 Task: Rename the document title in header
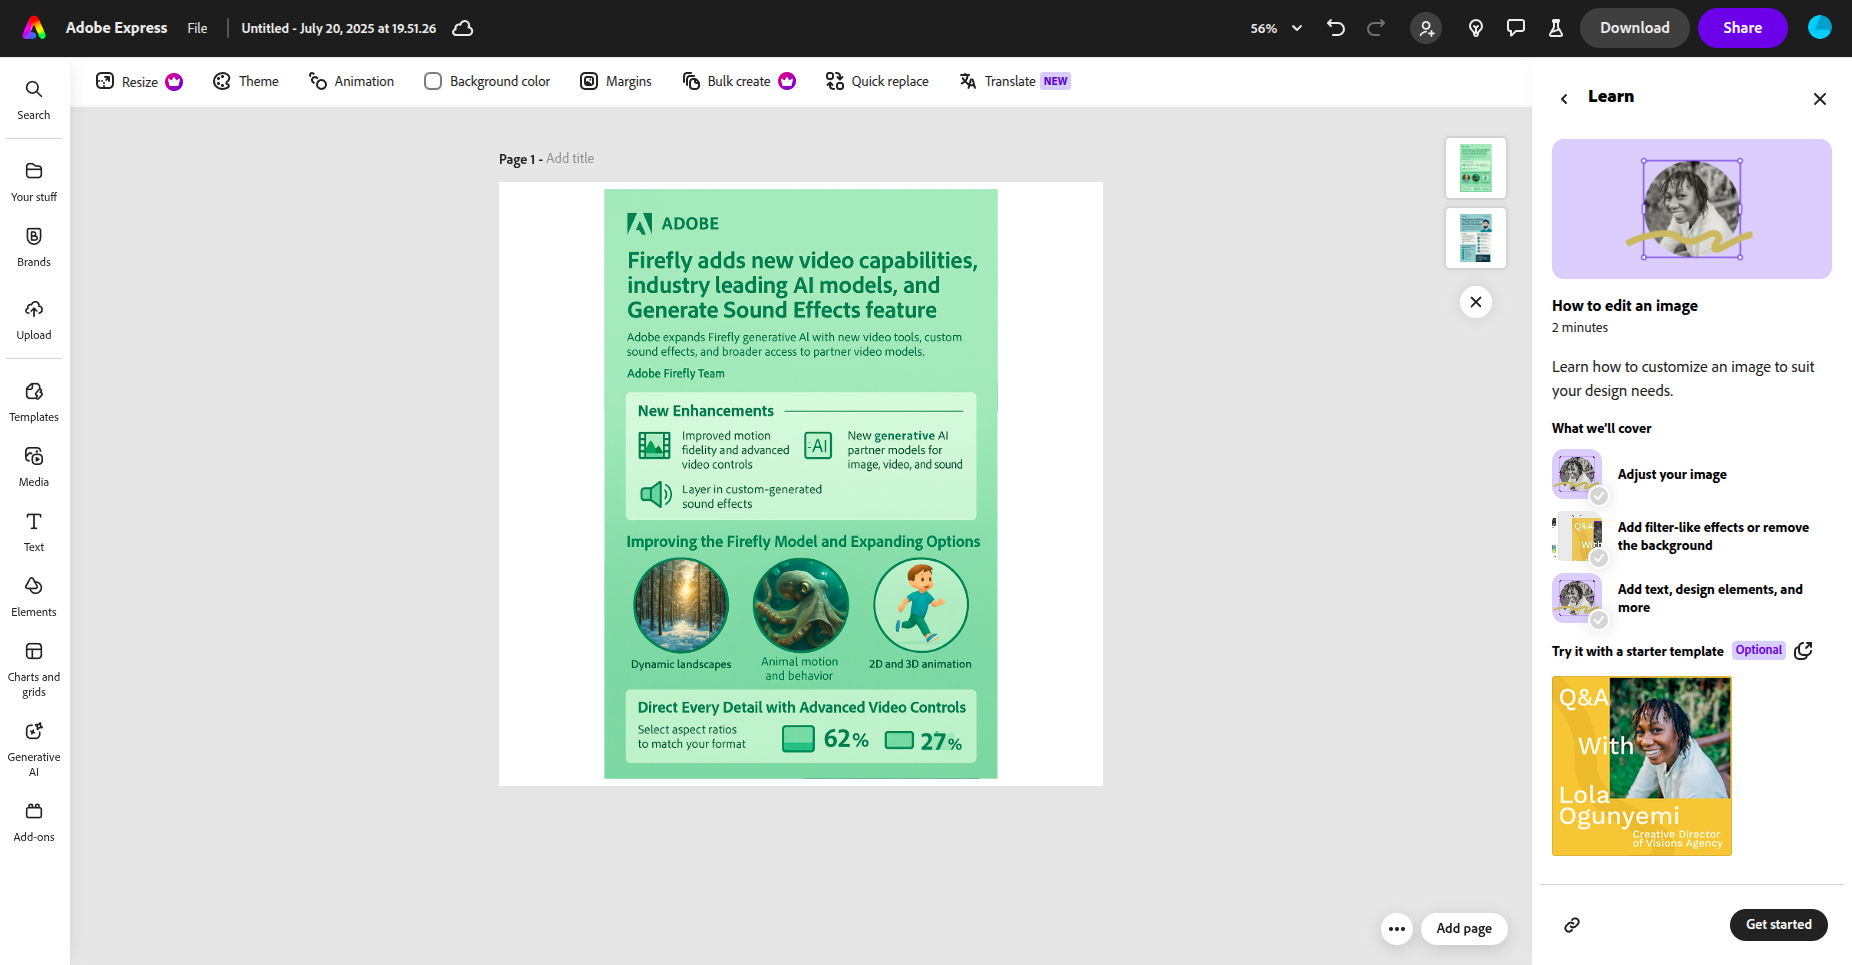point(339,28)
